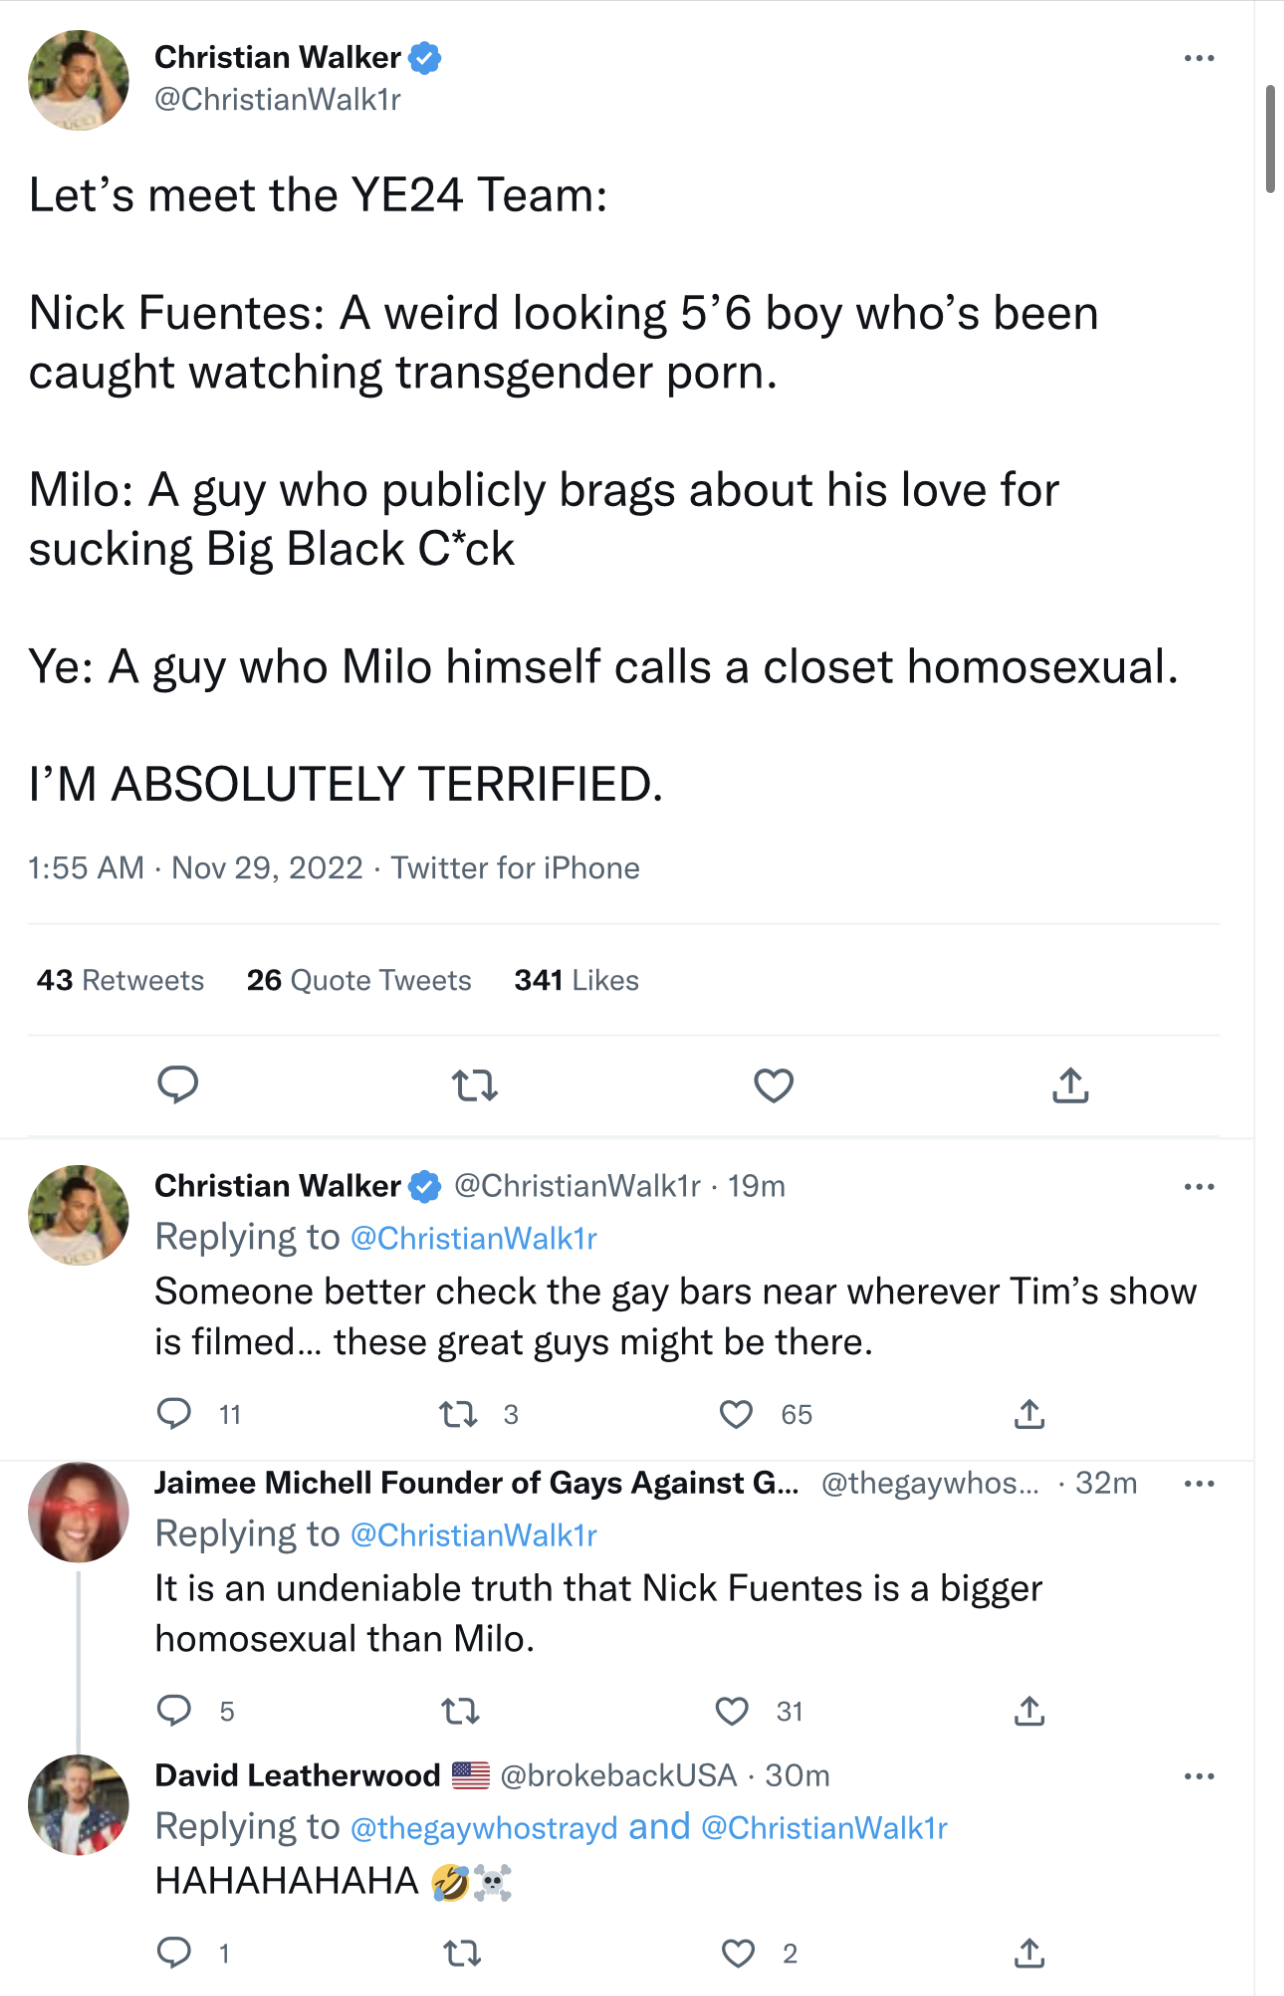1284x1996 pixels.
Task: Share Jaimee Michell's reply
Action: [x=1029, y=1711]
